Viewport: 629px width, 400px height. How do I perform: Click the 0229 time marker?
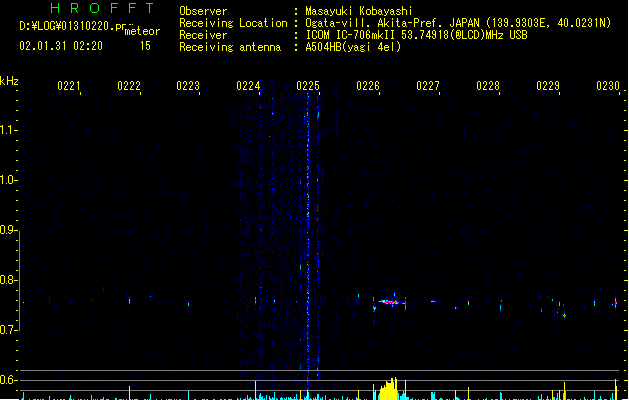click(548, 86)
